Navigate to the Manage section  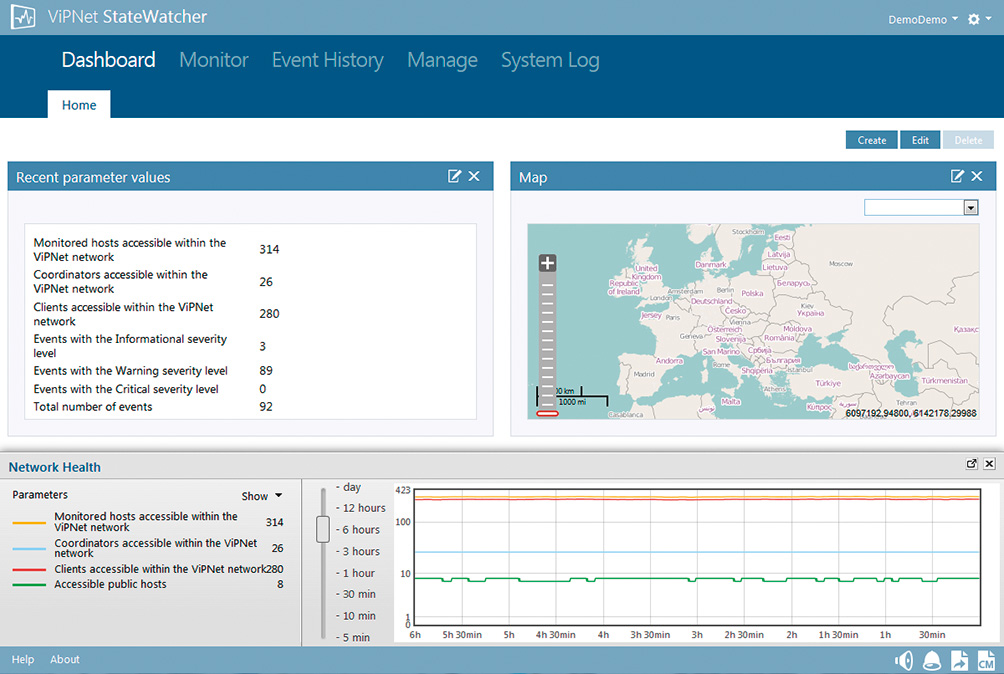coord(442,60)
